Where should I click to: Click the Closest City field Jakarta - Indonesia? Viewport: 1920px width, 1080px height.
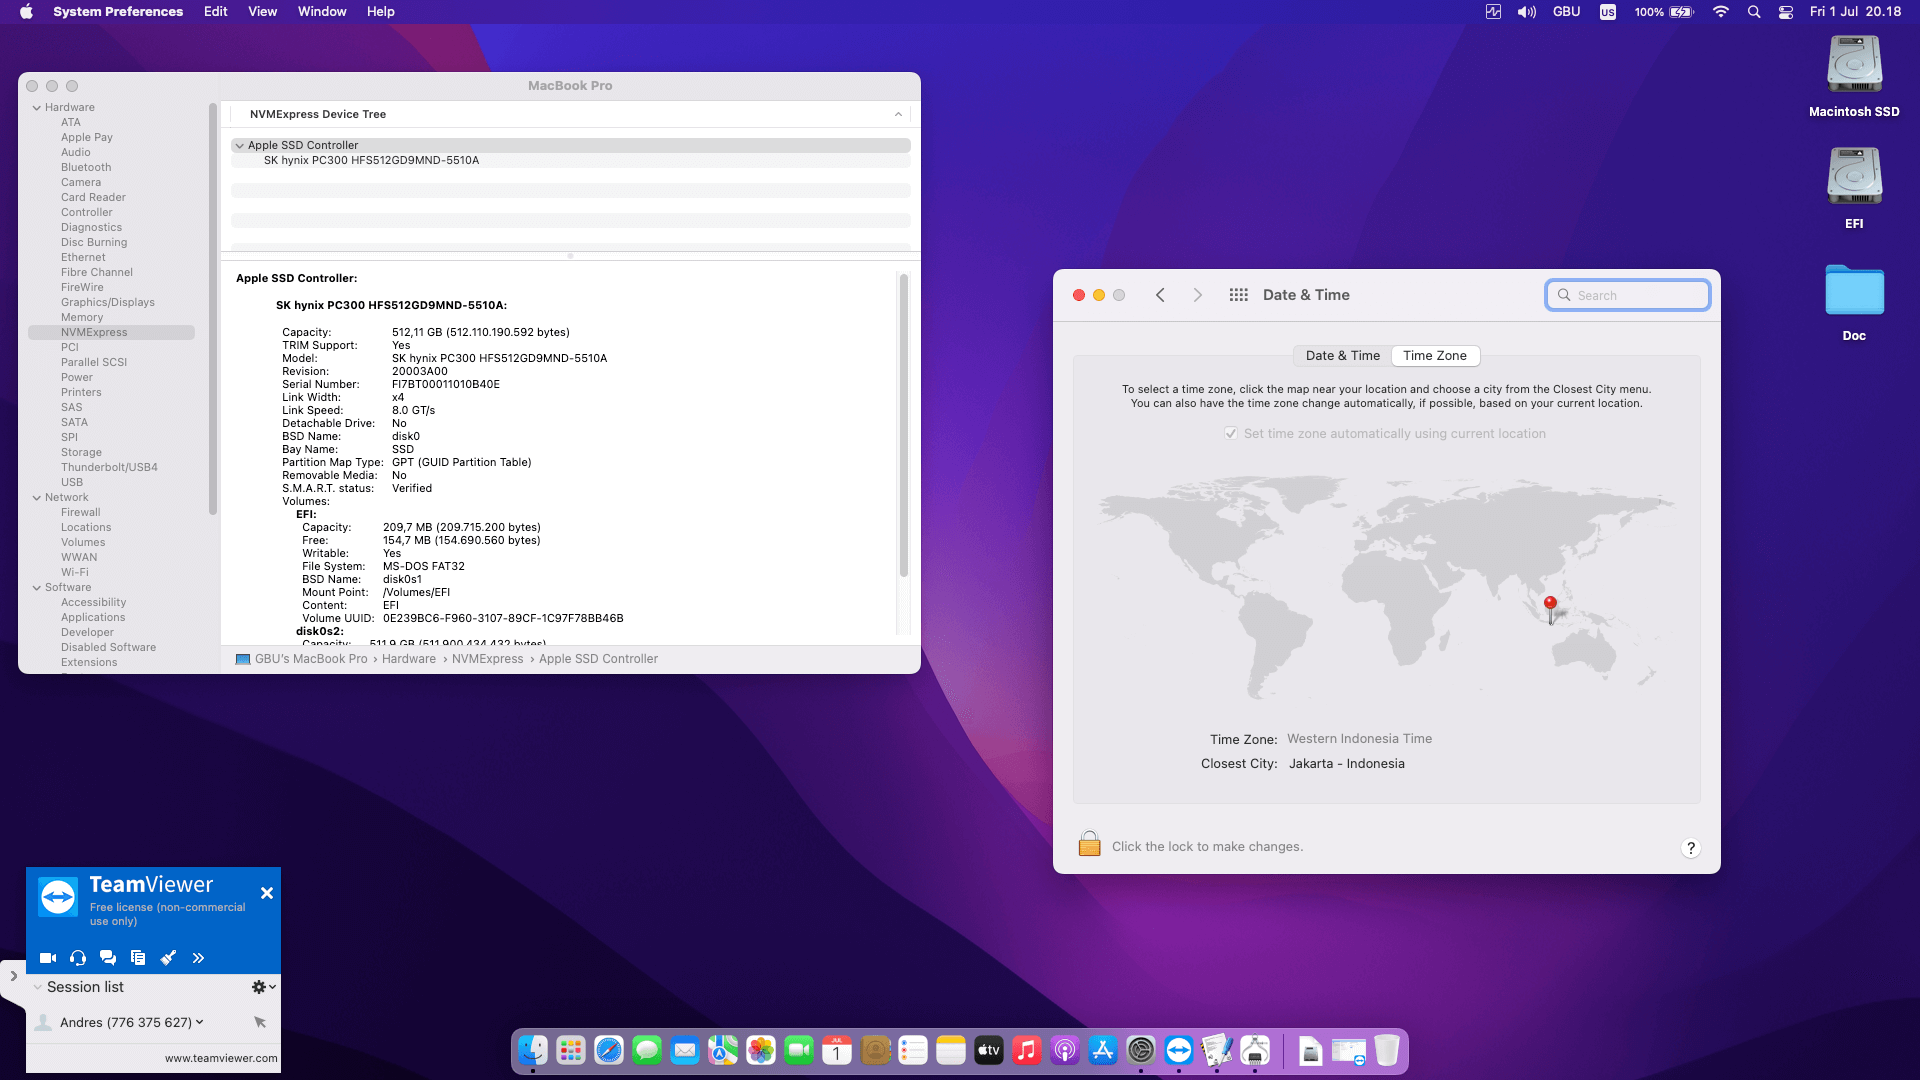[1346, 764]
